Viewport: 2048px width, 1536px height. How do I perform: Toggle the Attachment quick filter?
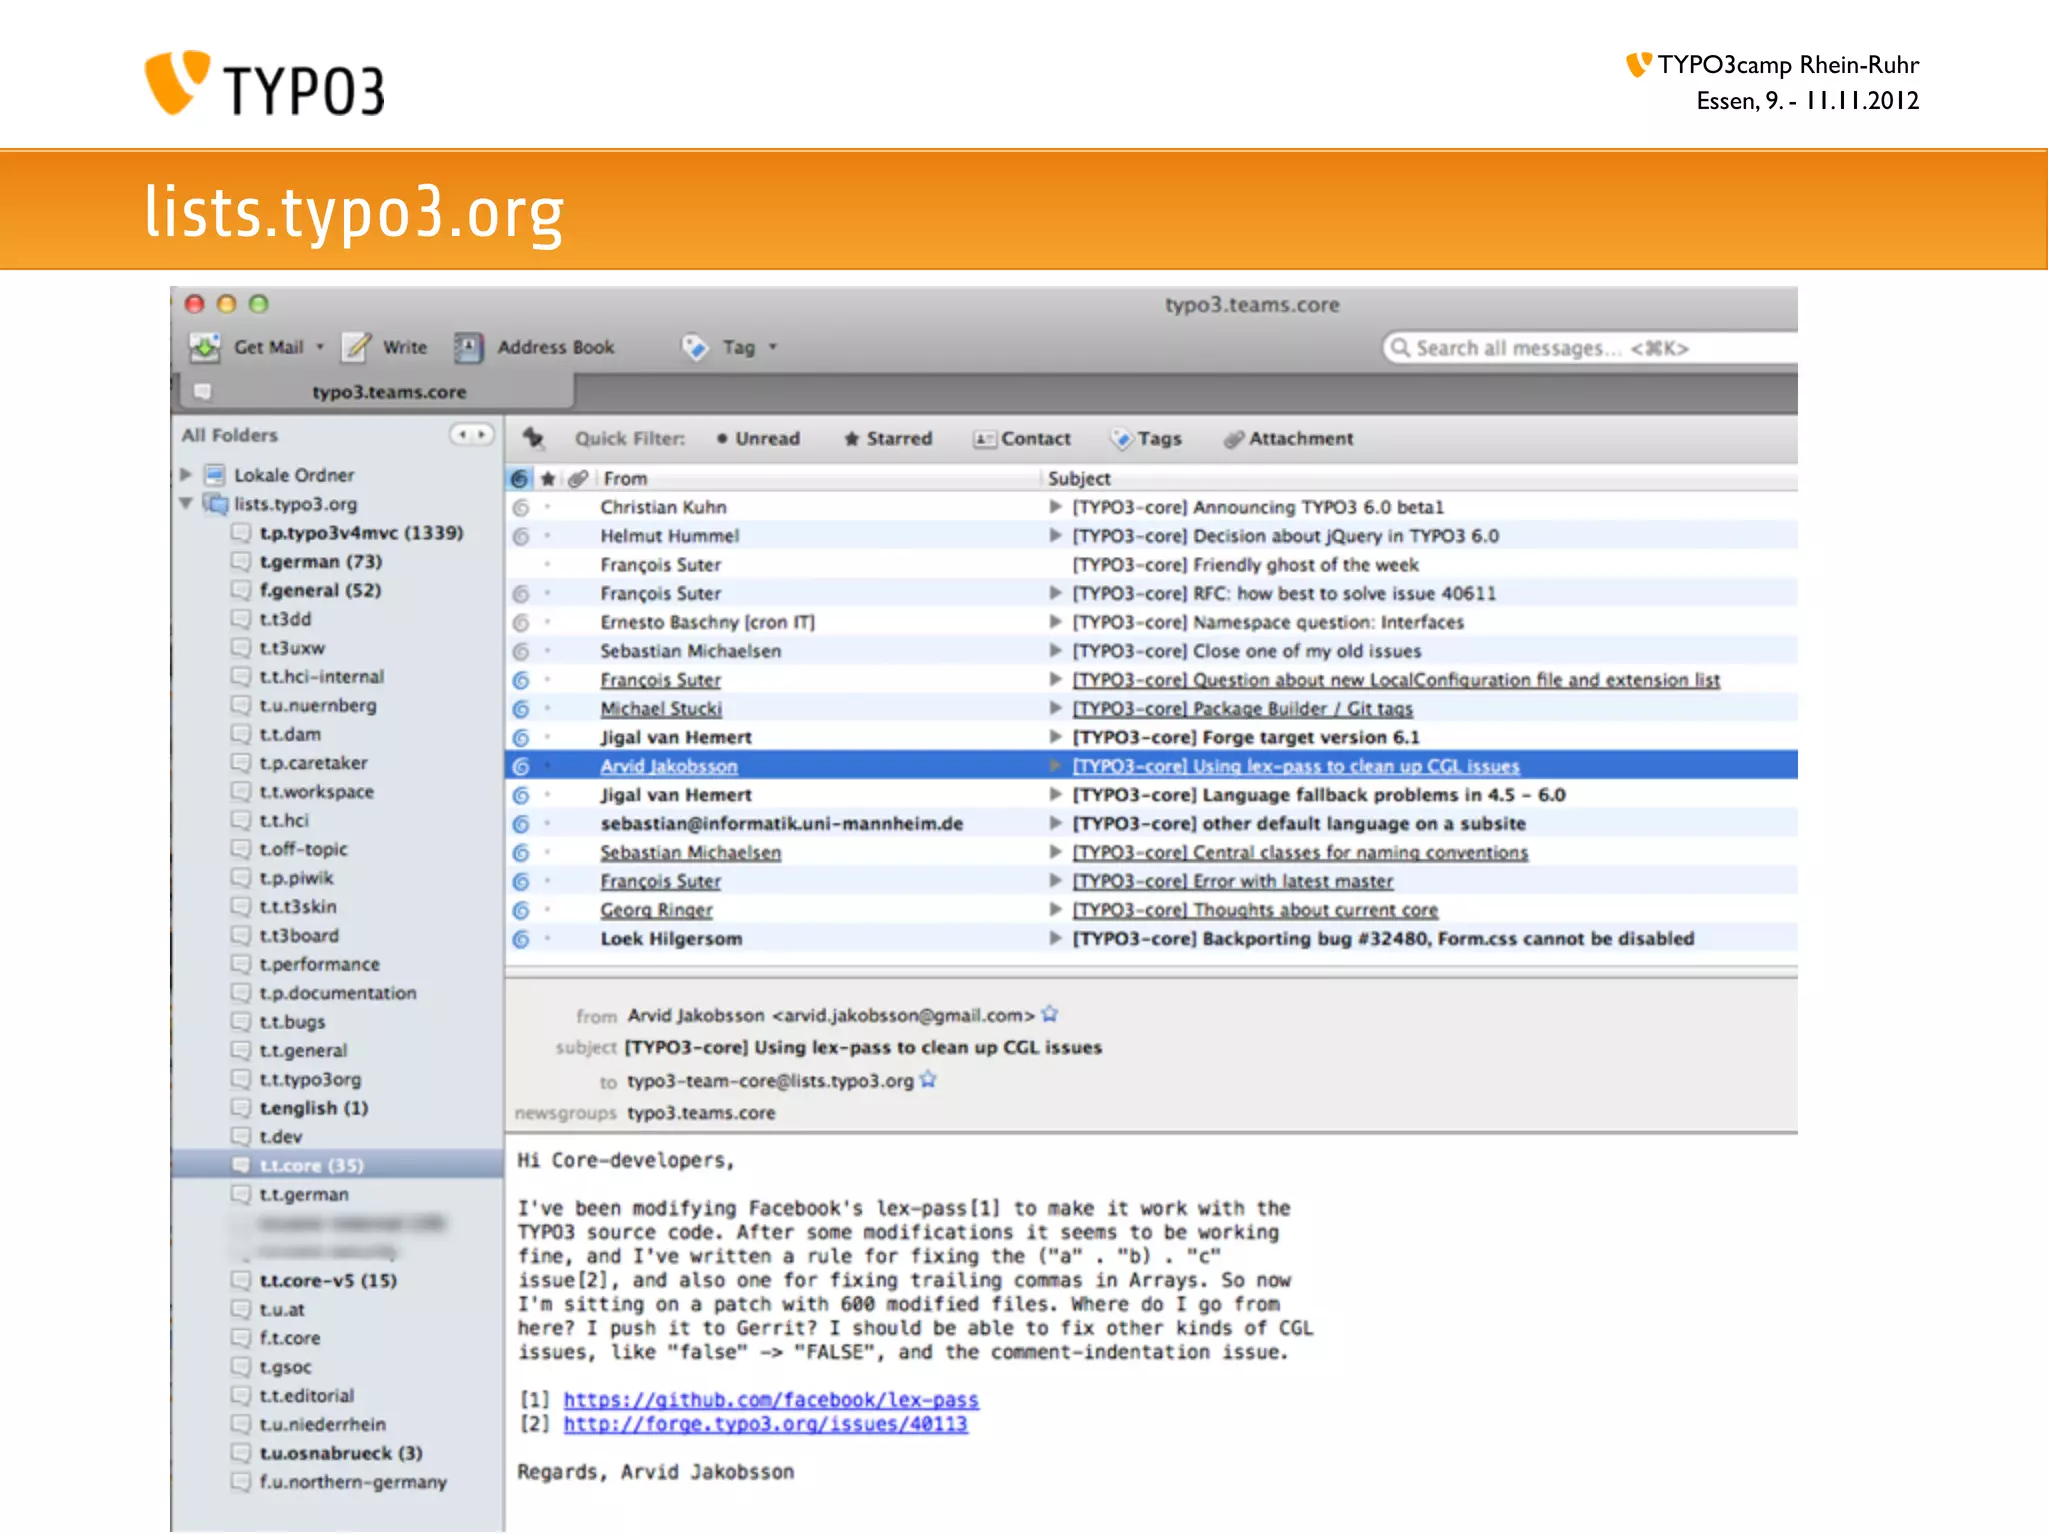[x=1289, y=438]
